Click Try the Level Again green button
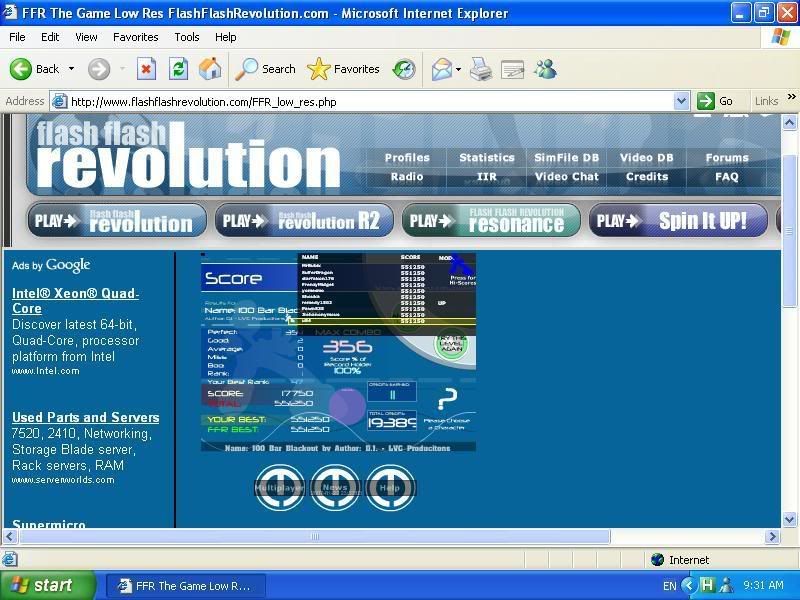 click(x=451, y=342)
